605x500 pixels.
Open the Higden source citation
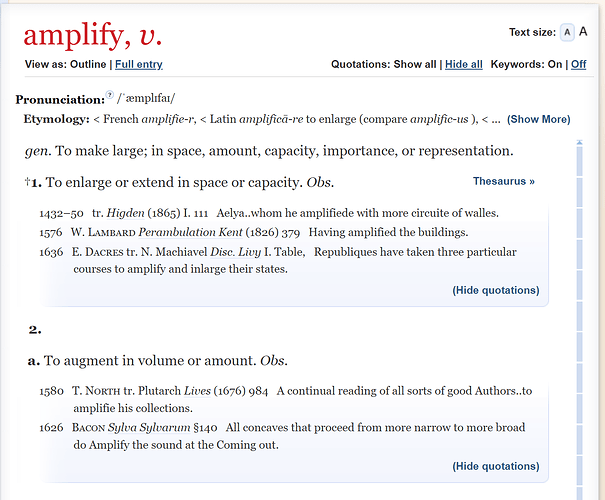pos(125,213)
